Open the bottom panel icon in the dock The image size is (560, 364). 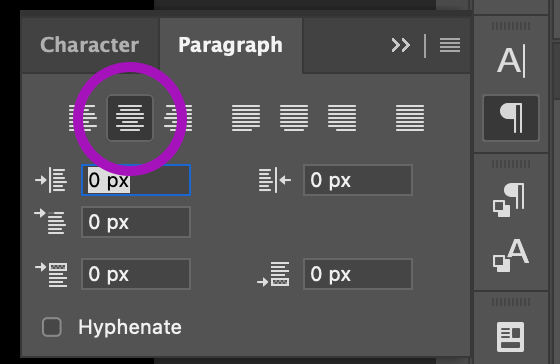point(510,337)
